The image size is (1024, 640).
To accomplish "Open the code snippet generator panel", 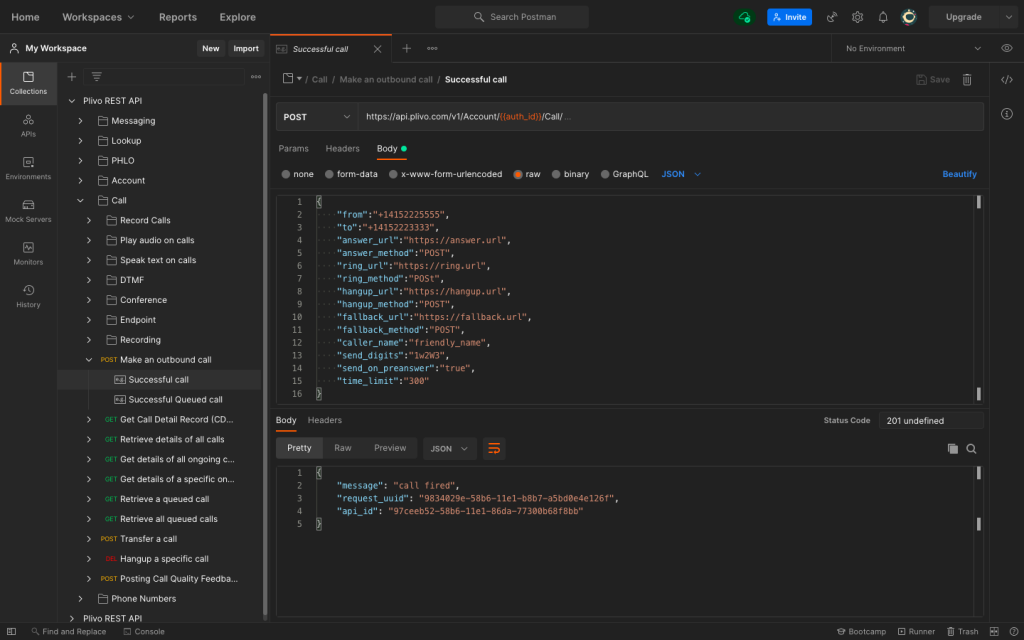I will tap(1006, 79).
